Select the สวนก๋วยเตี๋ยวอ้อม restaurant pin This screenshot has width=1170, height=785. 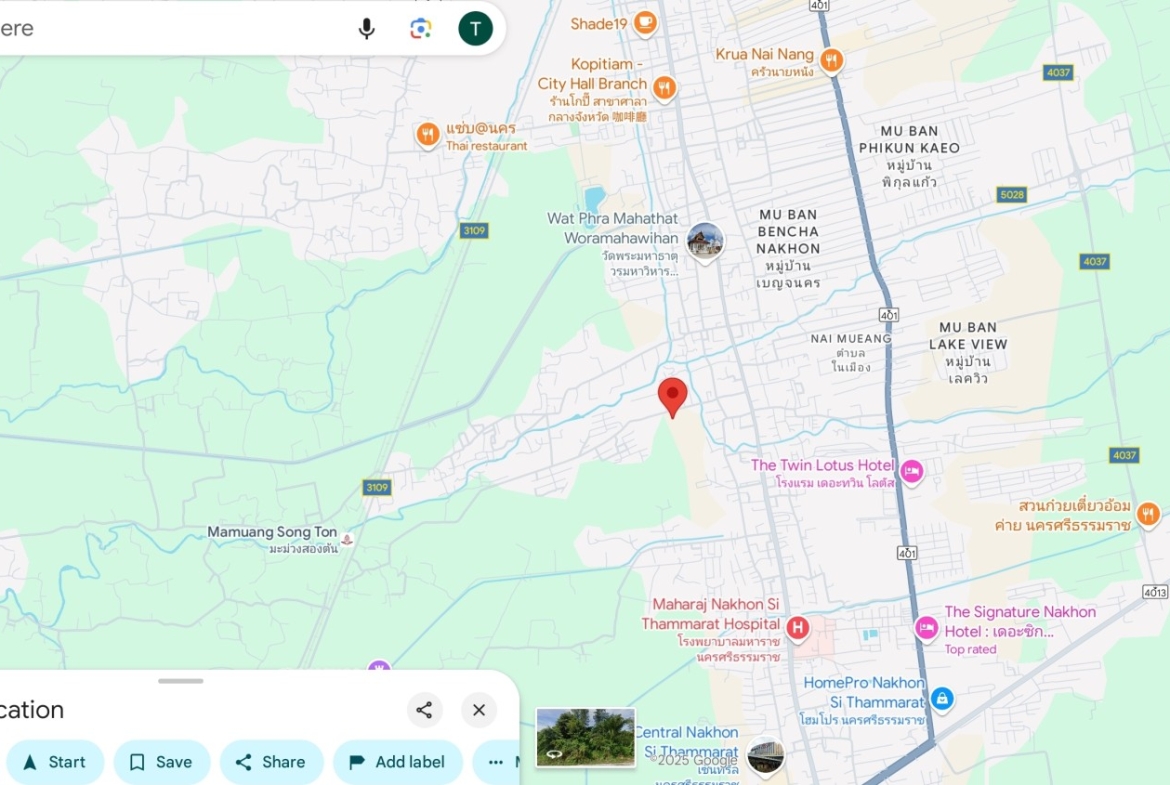point(1148,513)
